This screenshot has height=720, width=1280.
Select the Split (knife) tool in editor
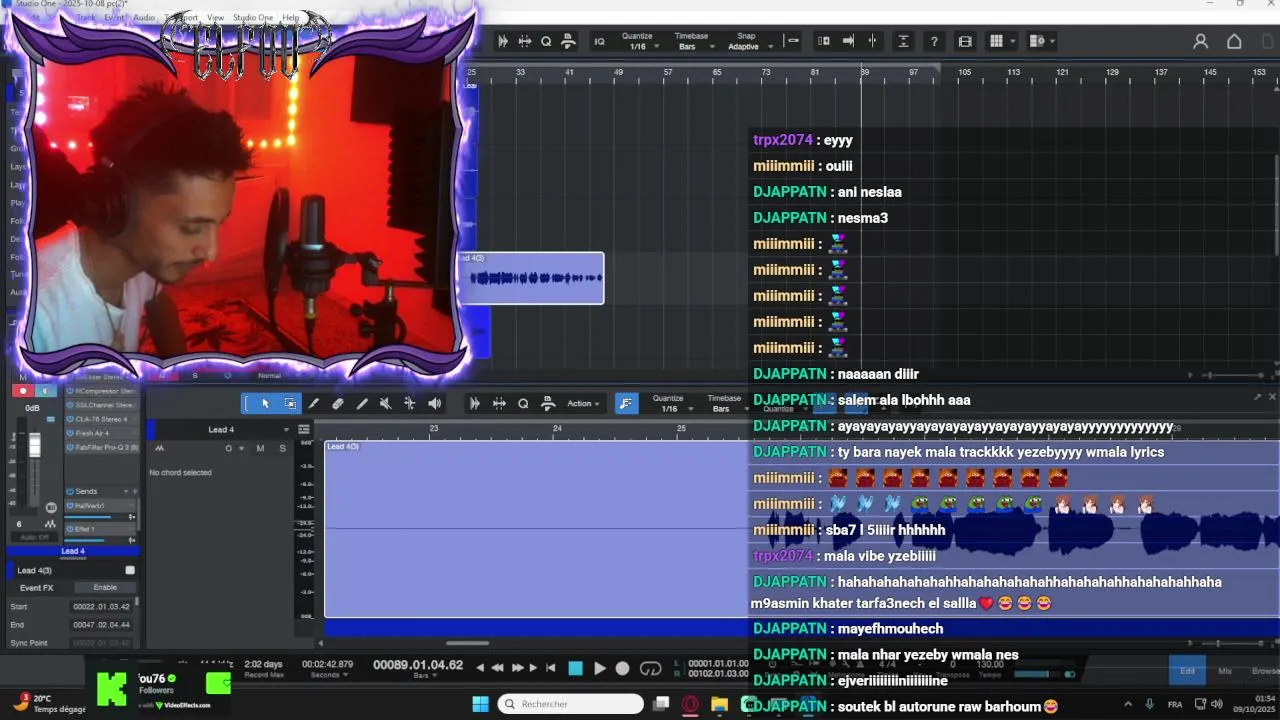(x=314, y=403)
